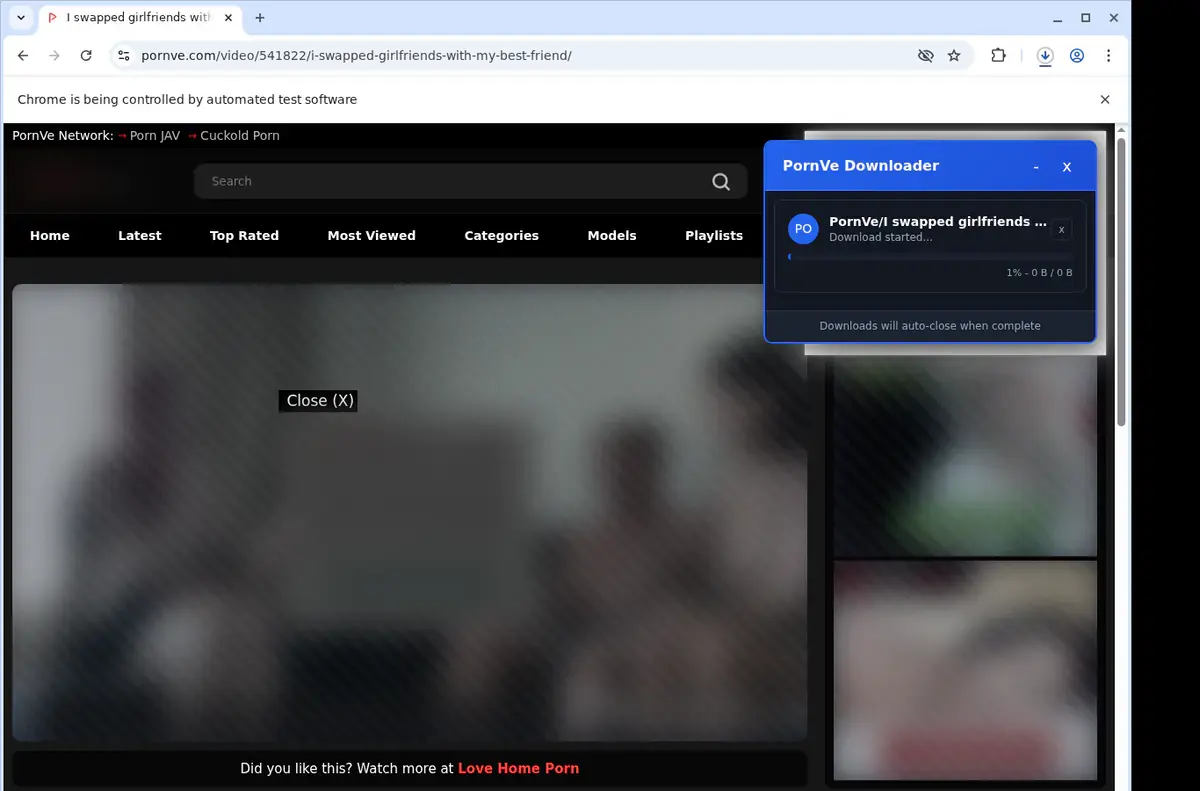
Task: Click the 'PornVe Downloader' title text
Action: click(861, 166)
